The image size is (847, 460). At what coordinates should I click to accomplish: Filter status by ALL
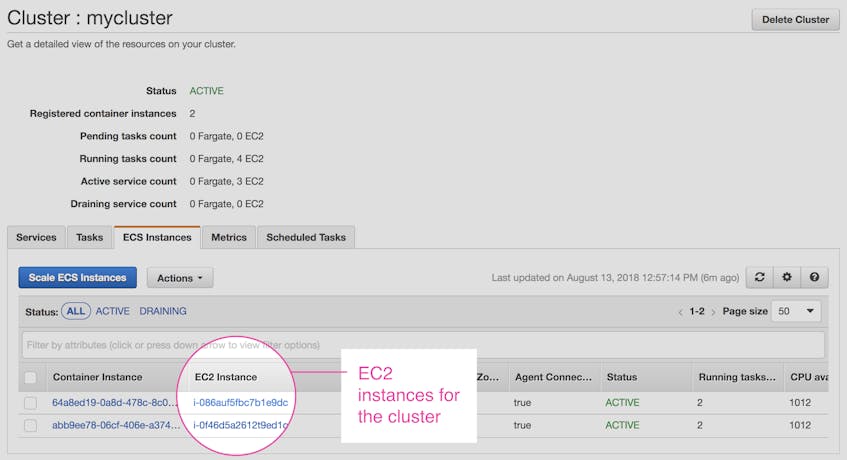point(76,311)
